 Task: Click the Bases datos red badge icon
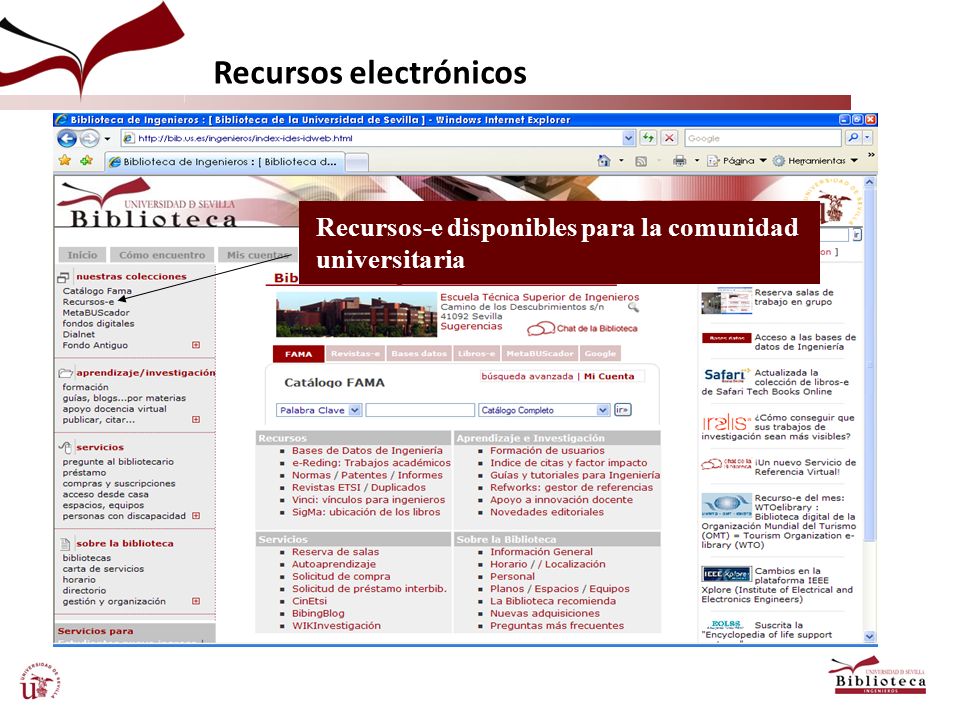tap(726, 338)
